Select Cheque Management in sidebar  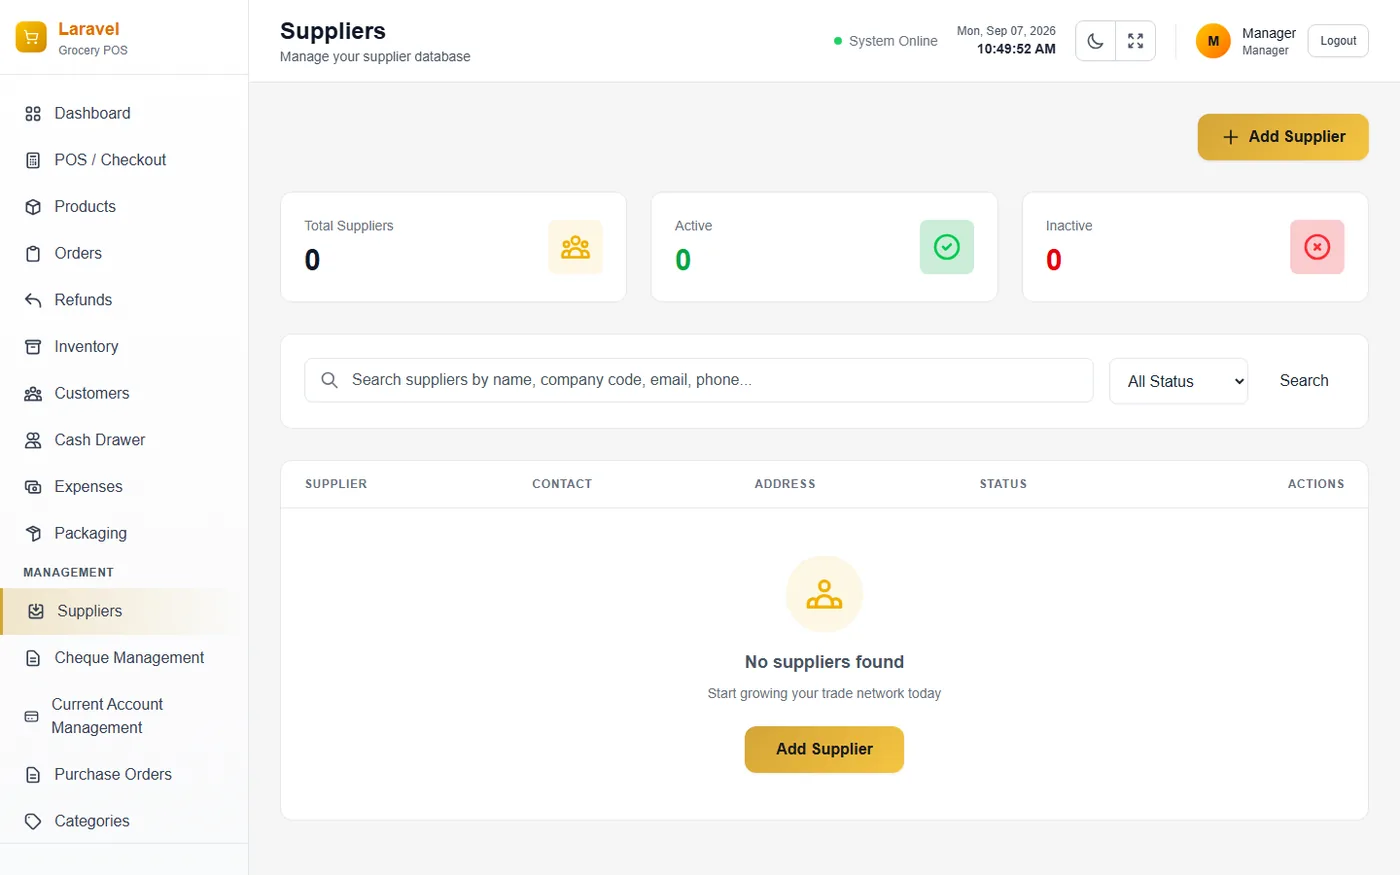(x=124, y=658)
